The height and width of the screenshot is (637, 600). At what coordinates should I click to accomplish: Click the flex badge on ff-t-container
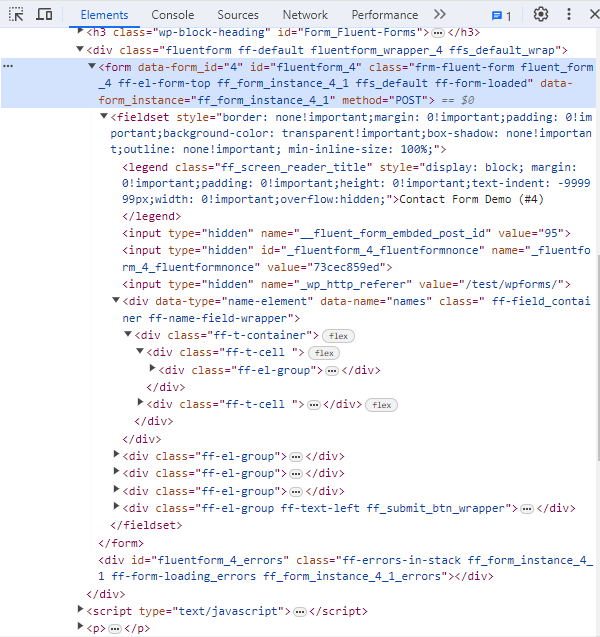point(339,336)
